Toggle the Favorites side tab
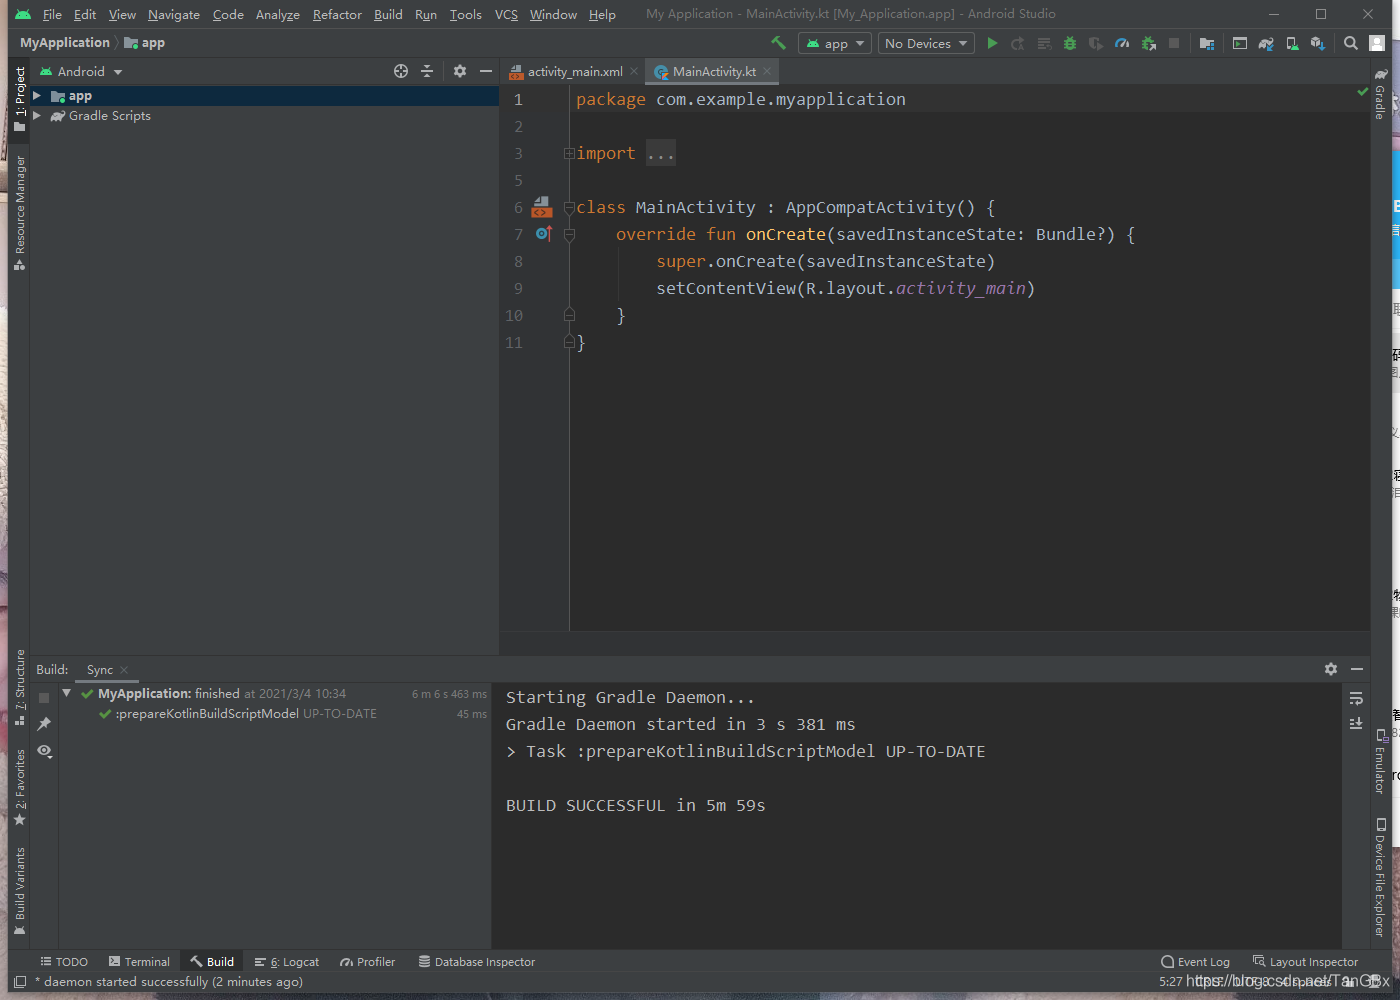1400x1000 pixels. coord(19,787)
